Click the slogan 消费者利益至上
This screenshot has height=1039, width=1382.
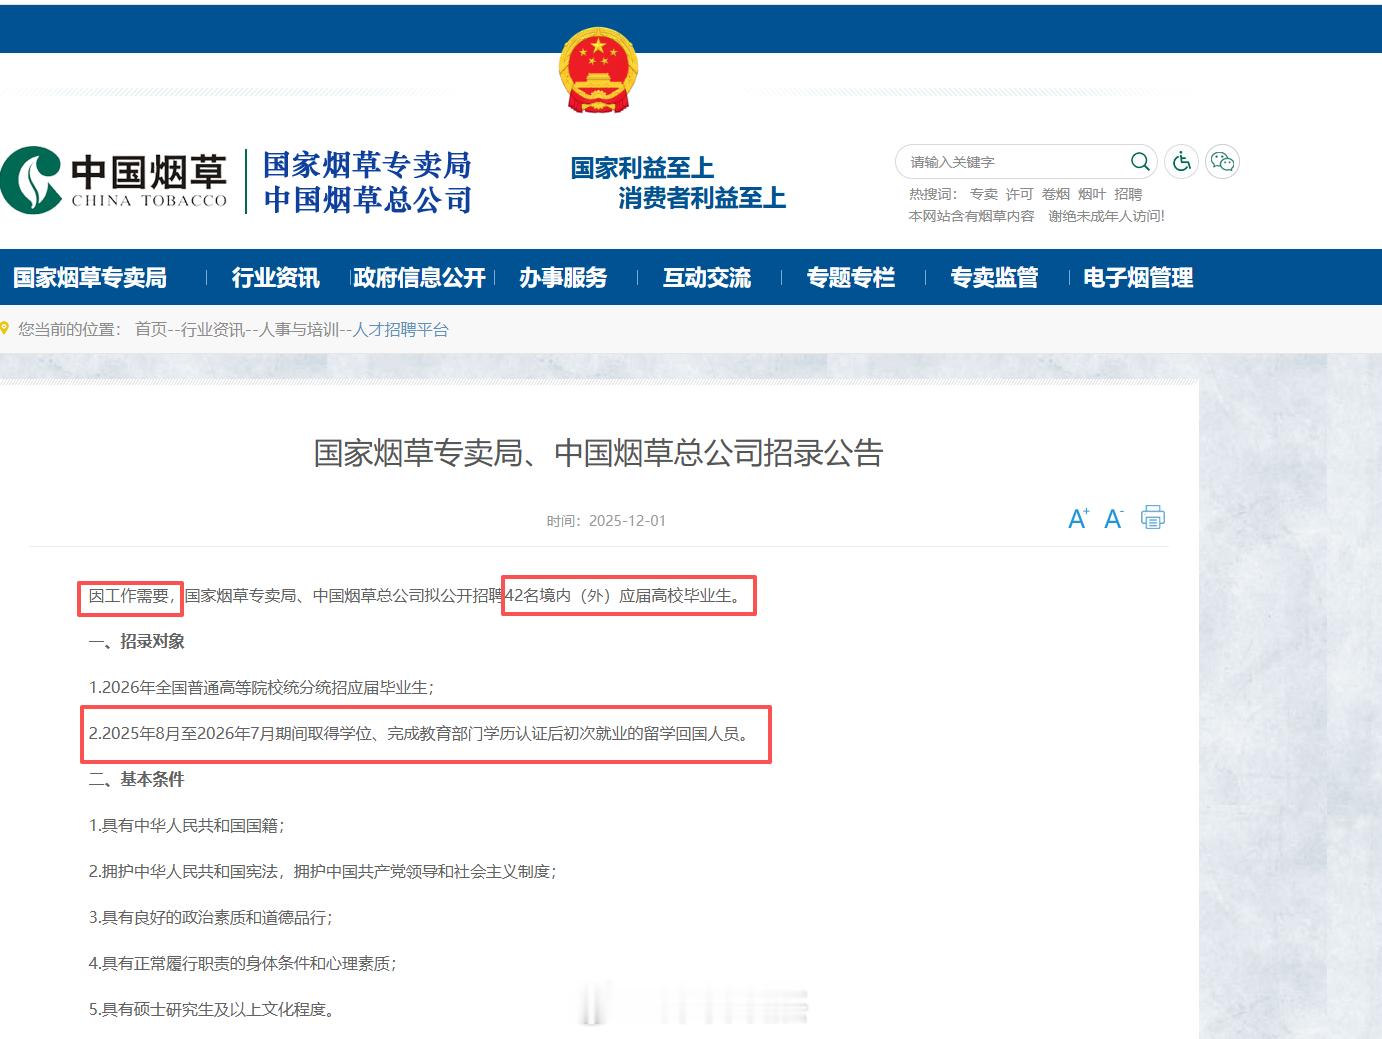702,198
